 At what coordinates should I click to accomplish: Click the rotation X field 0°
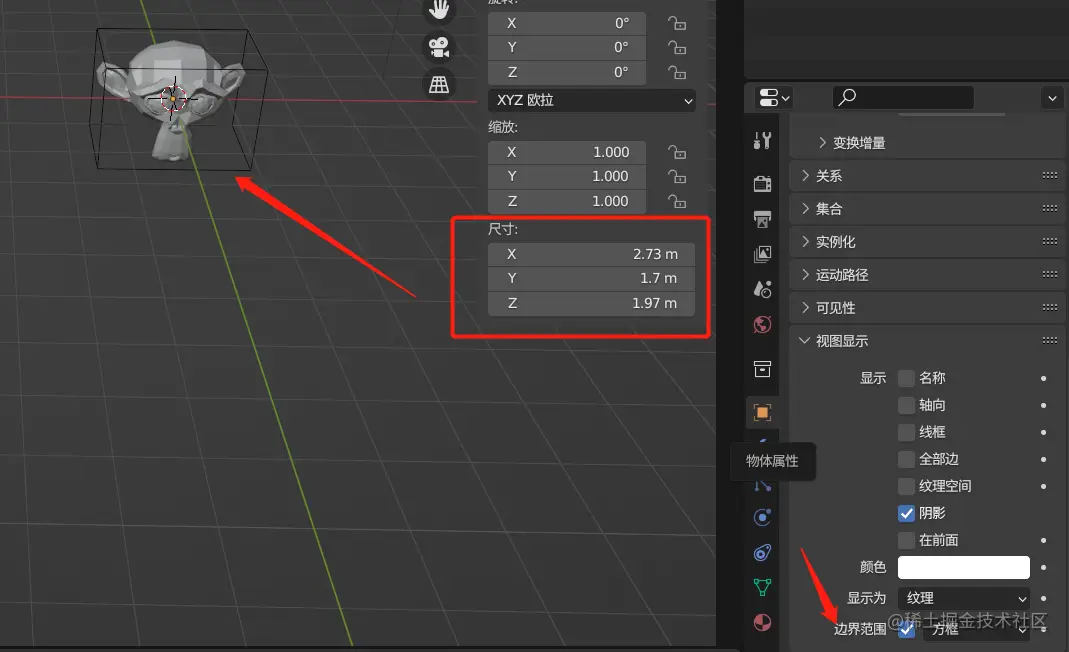coord(567,23)
